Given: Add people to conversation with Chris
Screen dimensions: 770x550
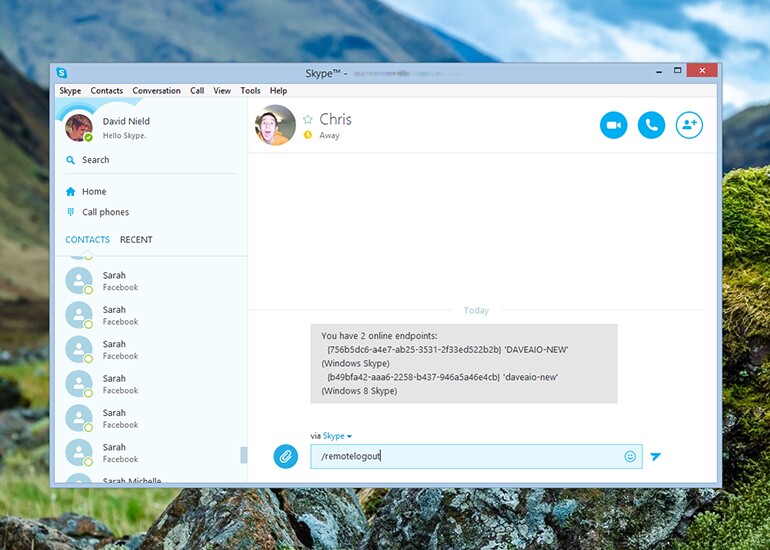Looking at the screenshot, I should click(x=689, y=125).
